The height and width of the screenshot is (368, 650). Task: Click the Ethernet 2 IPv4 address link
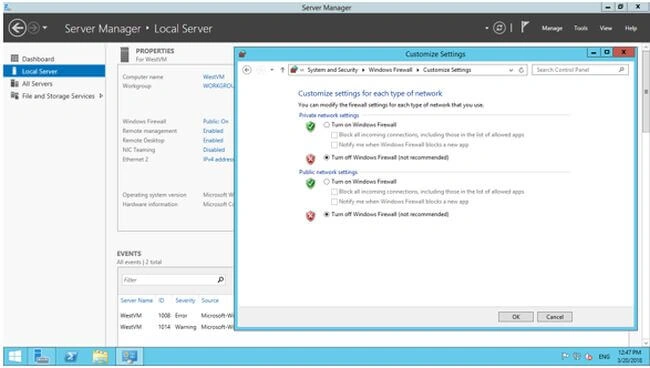coord(218,159)
